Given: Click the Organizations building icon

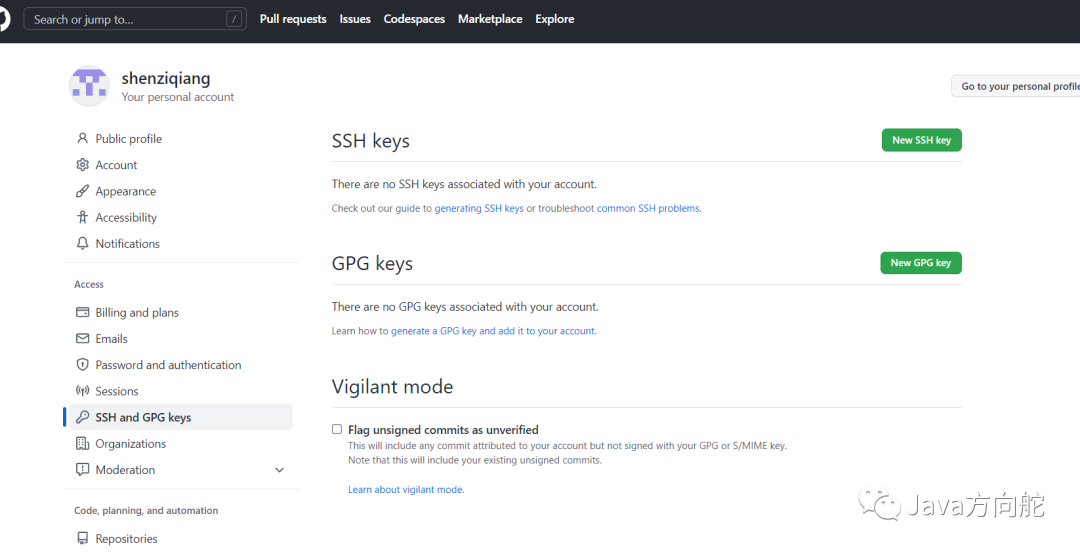Looking at the screenshot, I should (83, 443).
